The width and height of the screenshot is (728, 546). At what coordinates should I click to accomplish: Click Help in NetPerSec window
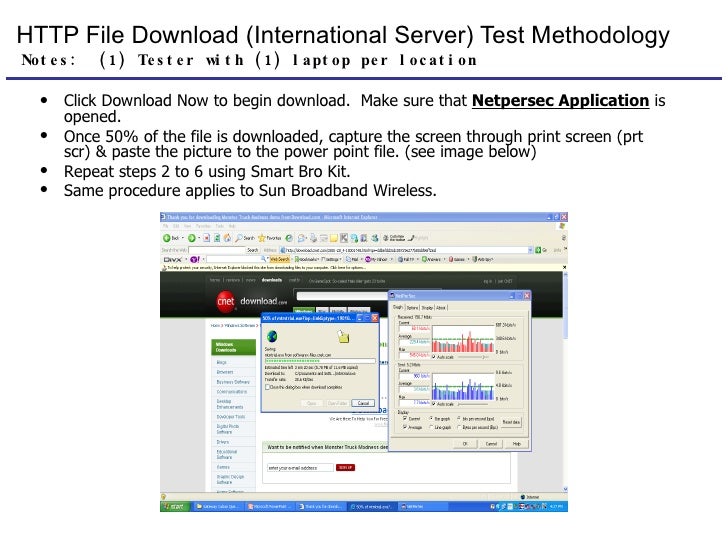click(517, 444)
